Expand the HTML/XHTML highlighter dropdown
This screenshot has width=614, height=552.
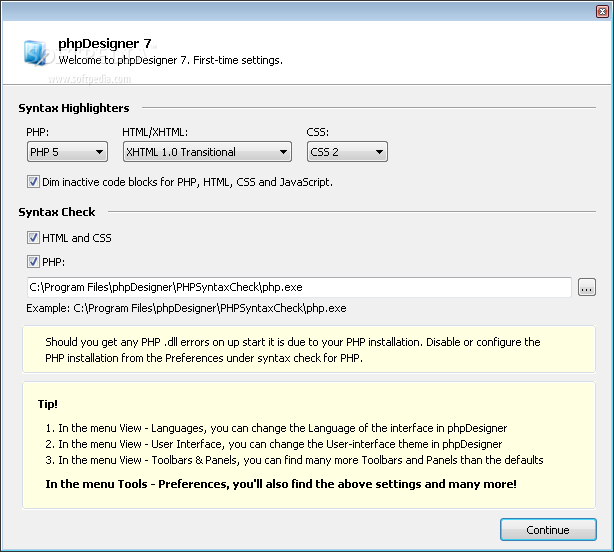point(207,152)
